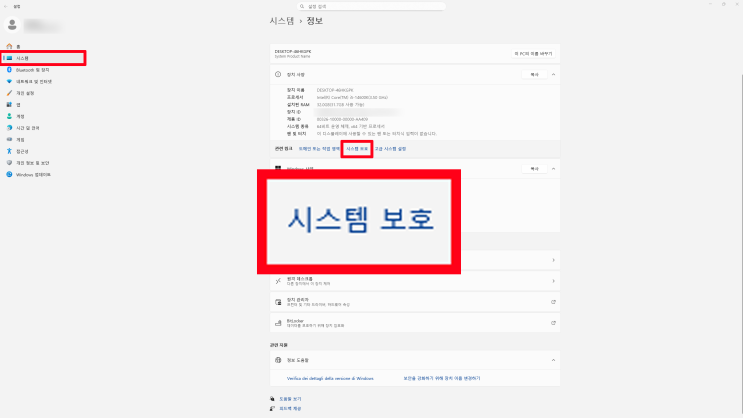The image size is (743, 418).
Task: Click the 개인 설정 paintbrush icon
Action: [x=9, y=93]
